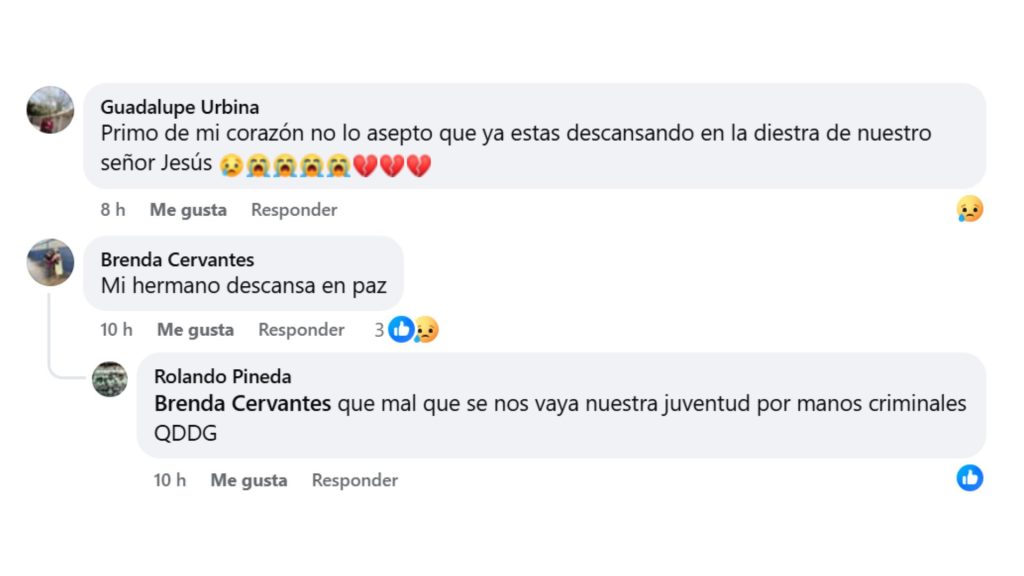This screenshot has height=576, width=1024.
Task: Click the 10 h timestamp on Brenda's comment
Action: click(x=116, y=329)
